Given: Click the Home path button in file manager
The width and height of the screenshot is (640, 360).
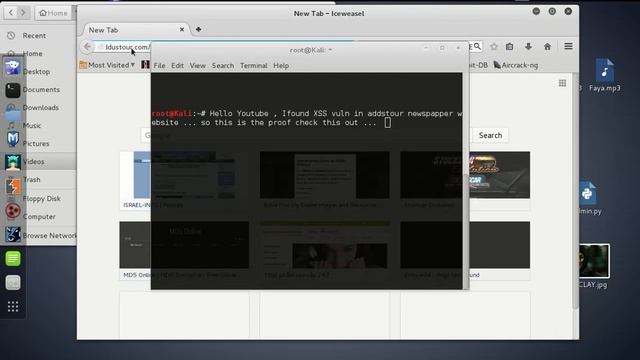Looking at the screenshot, I should pyautogui.click(x=53, y=13).
